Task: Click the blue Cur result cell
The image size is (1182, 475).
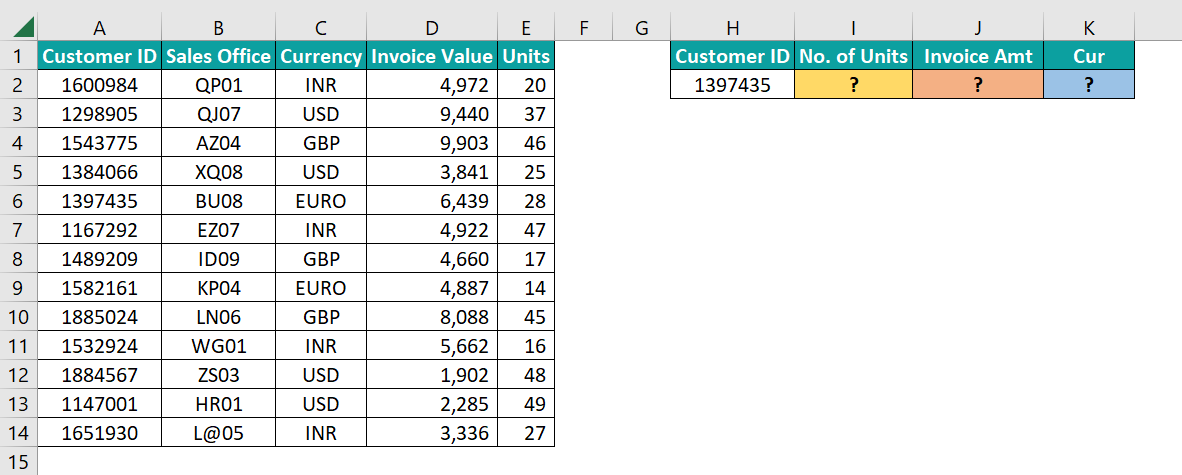Action: pos(1089,85)
